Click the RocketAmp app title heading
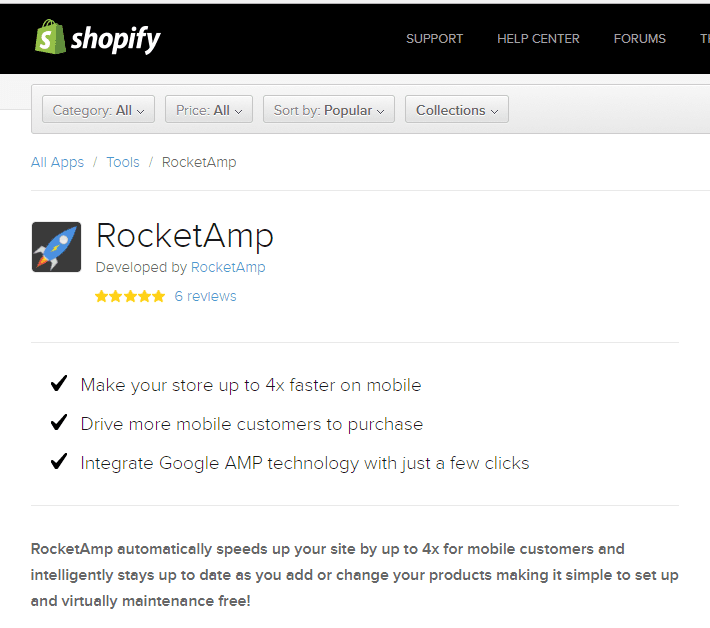 (x=184, y=237)
